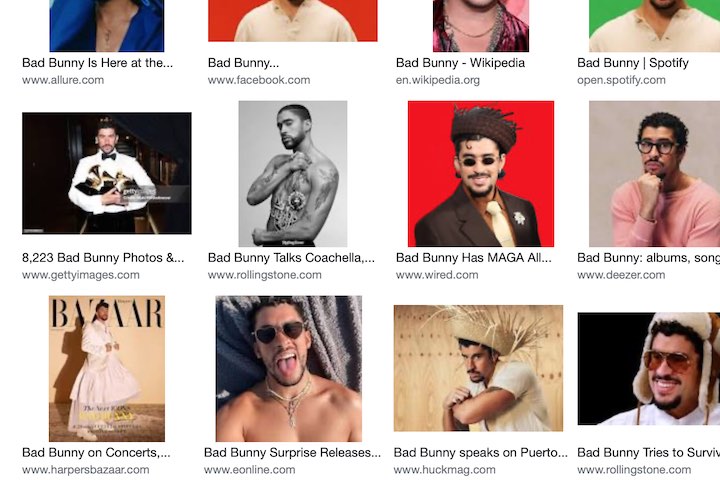Image resolution: width=720 pixels, height=483 pixels.
Task: Open the straw hat Huck Mag image
Action: [478, 368]
